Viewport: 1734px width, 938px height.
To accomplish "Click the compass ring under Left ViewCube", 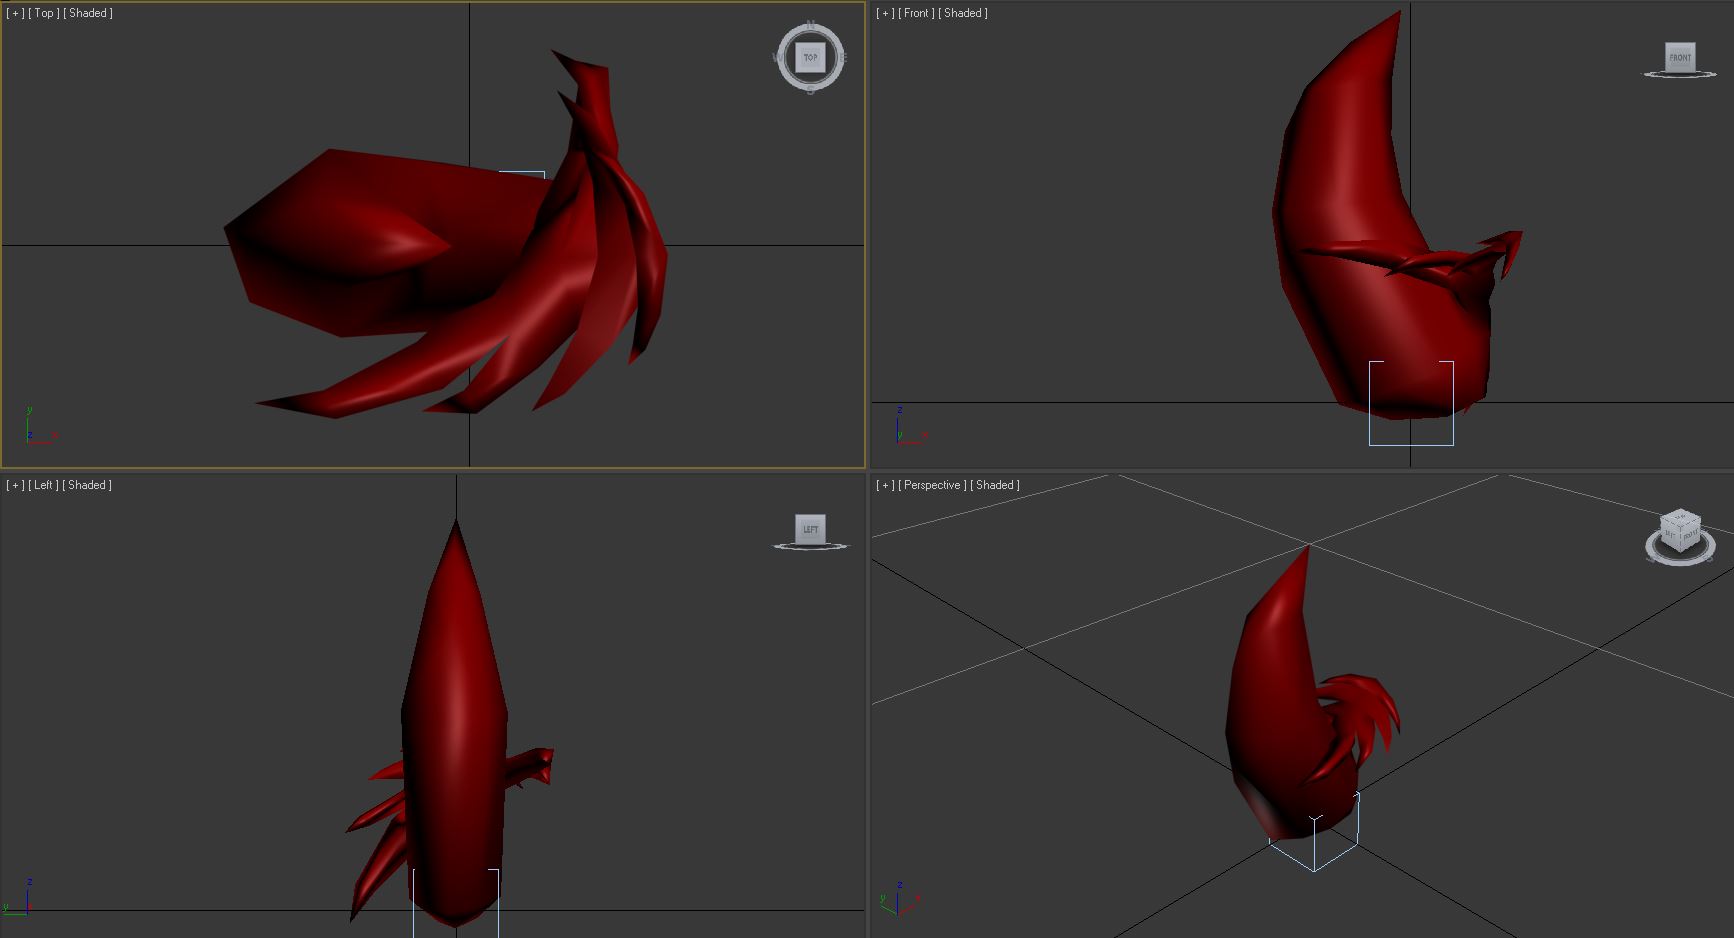I will [810, 546].
